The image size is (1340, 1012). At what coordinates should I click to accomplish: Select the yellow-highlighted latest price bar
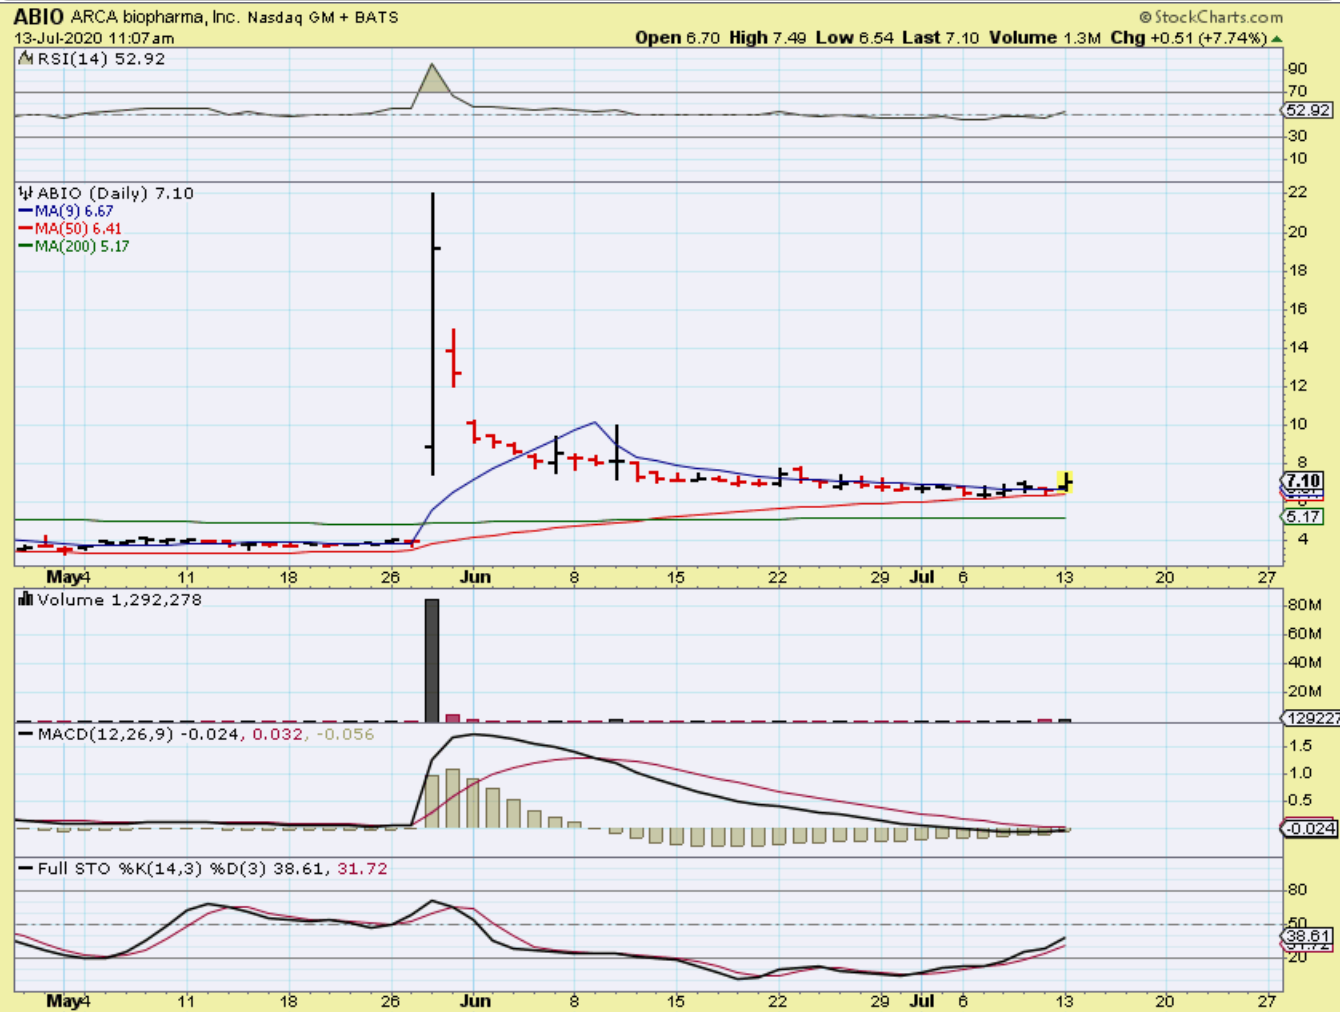pos(1066,482)
